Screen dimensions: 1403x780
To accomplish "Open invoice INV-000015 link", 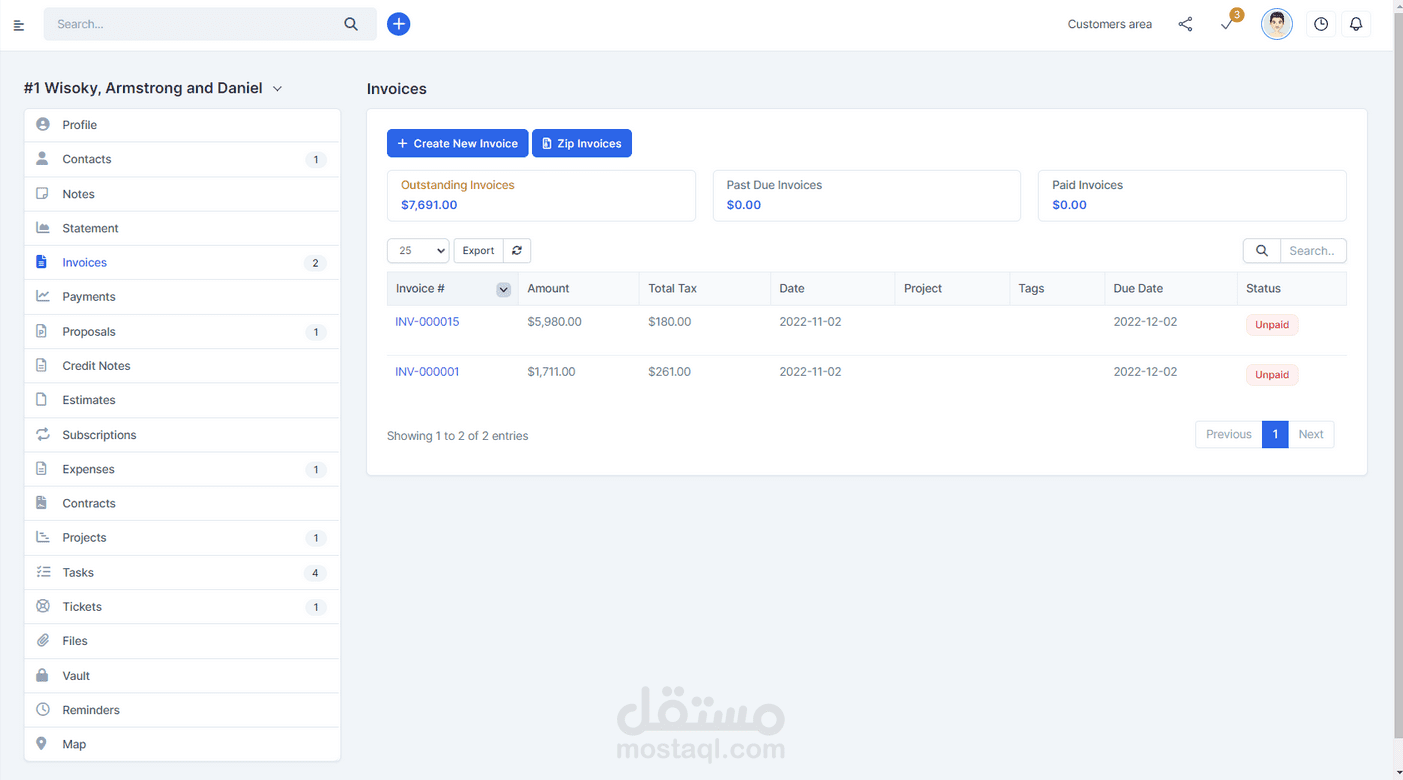I will [x=427, y=322].
